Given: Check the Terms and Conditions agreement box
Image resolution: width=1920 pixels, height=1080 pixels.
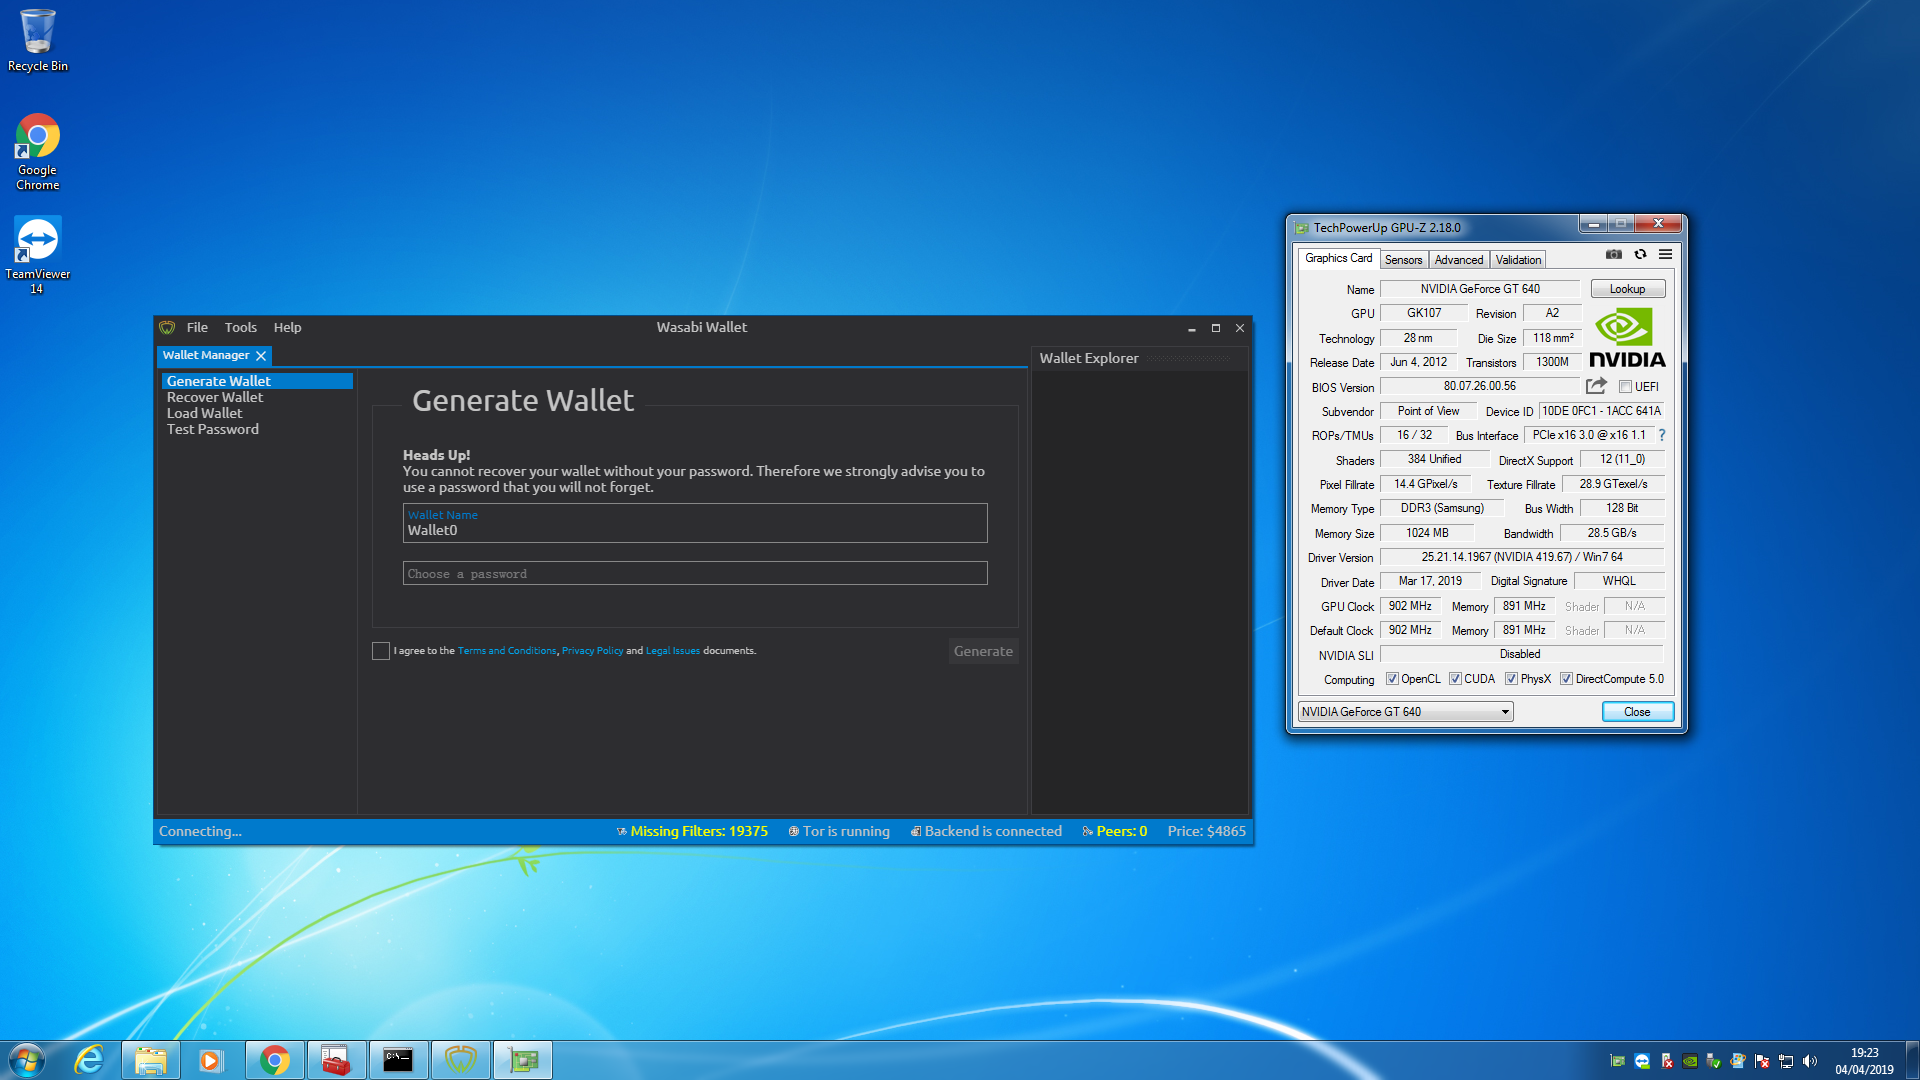Looking at the screenshot, I should point(381,651).
